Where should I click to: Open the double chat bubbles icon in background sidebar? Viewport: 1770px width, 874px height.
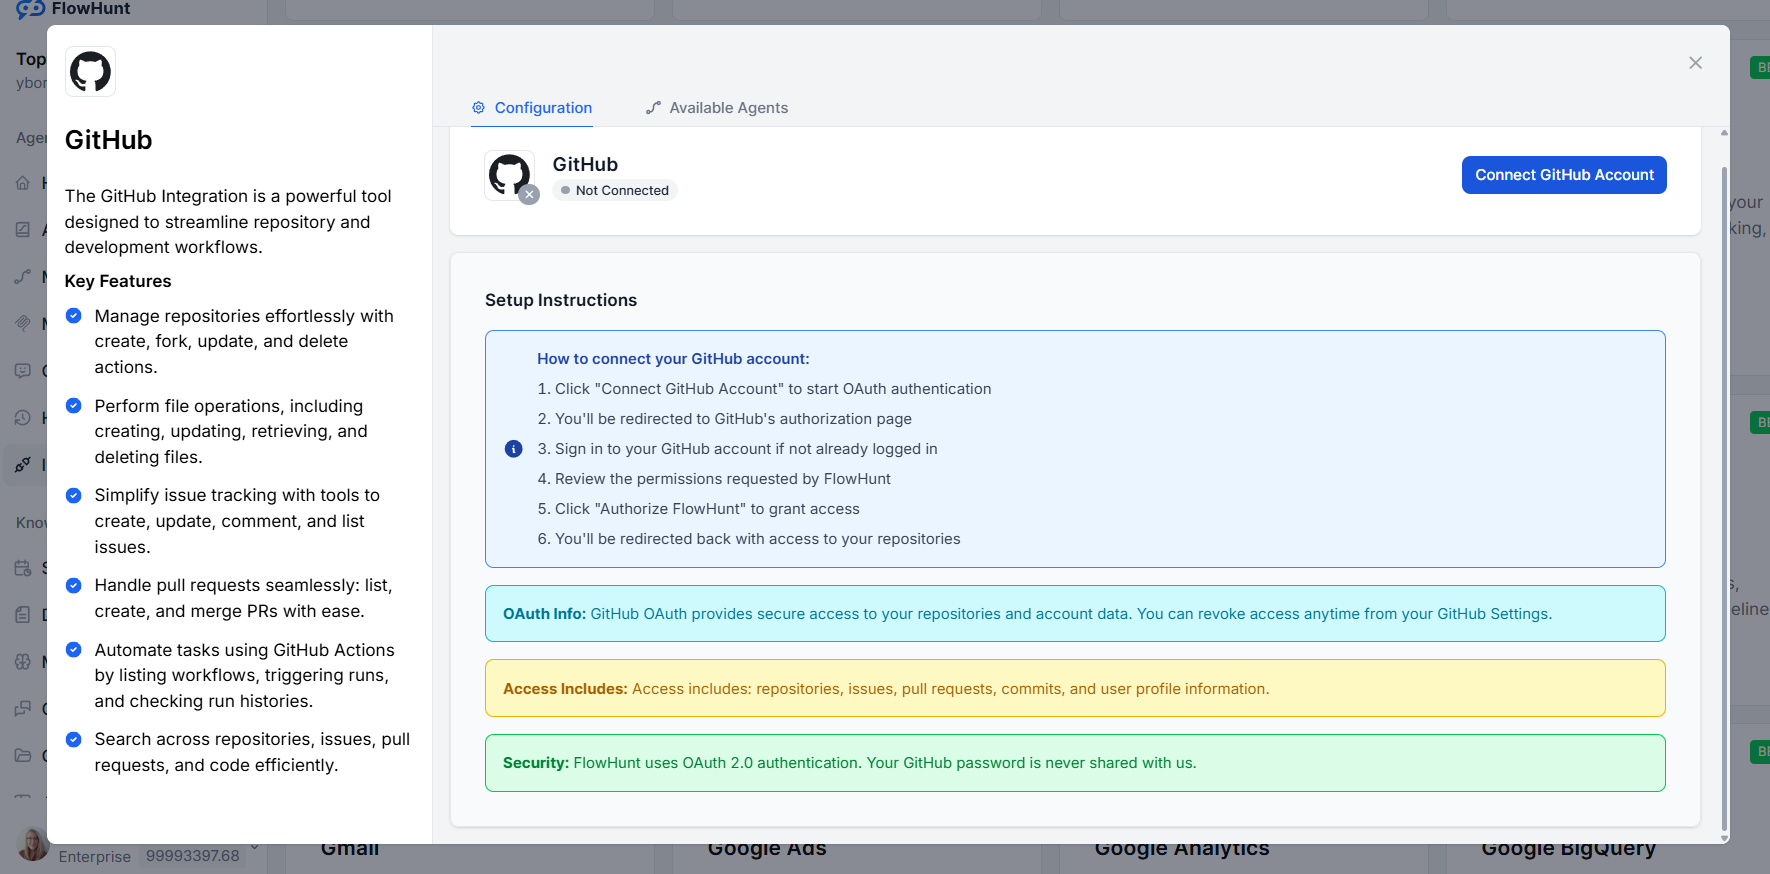[x=23, y=709]
